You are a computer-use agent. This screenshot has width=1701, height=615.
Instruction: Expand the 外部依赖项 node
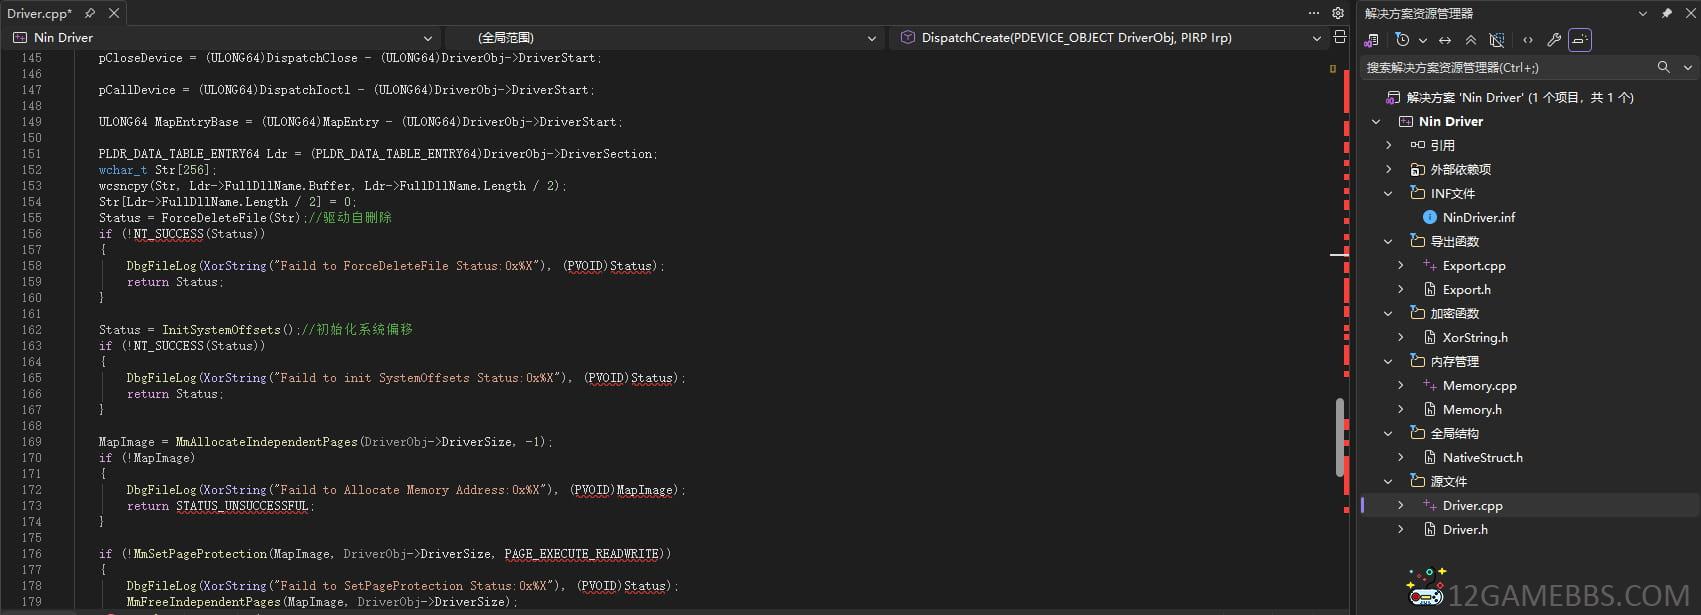pos(1388,169)
